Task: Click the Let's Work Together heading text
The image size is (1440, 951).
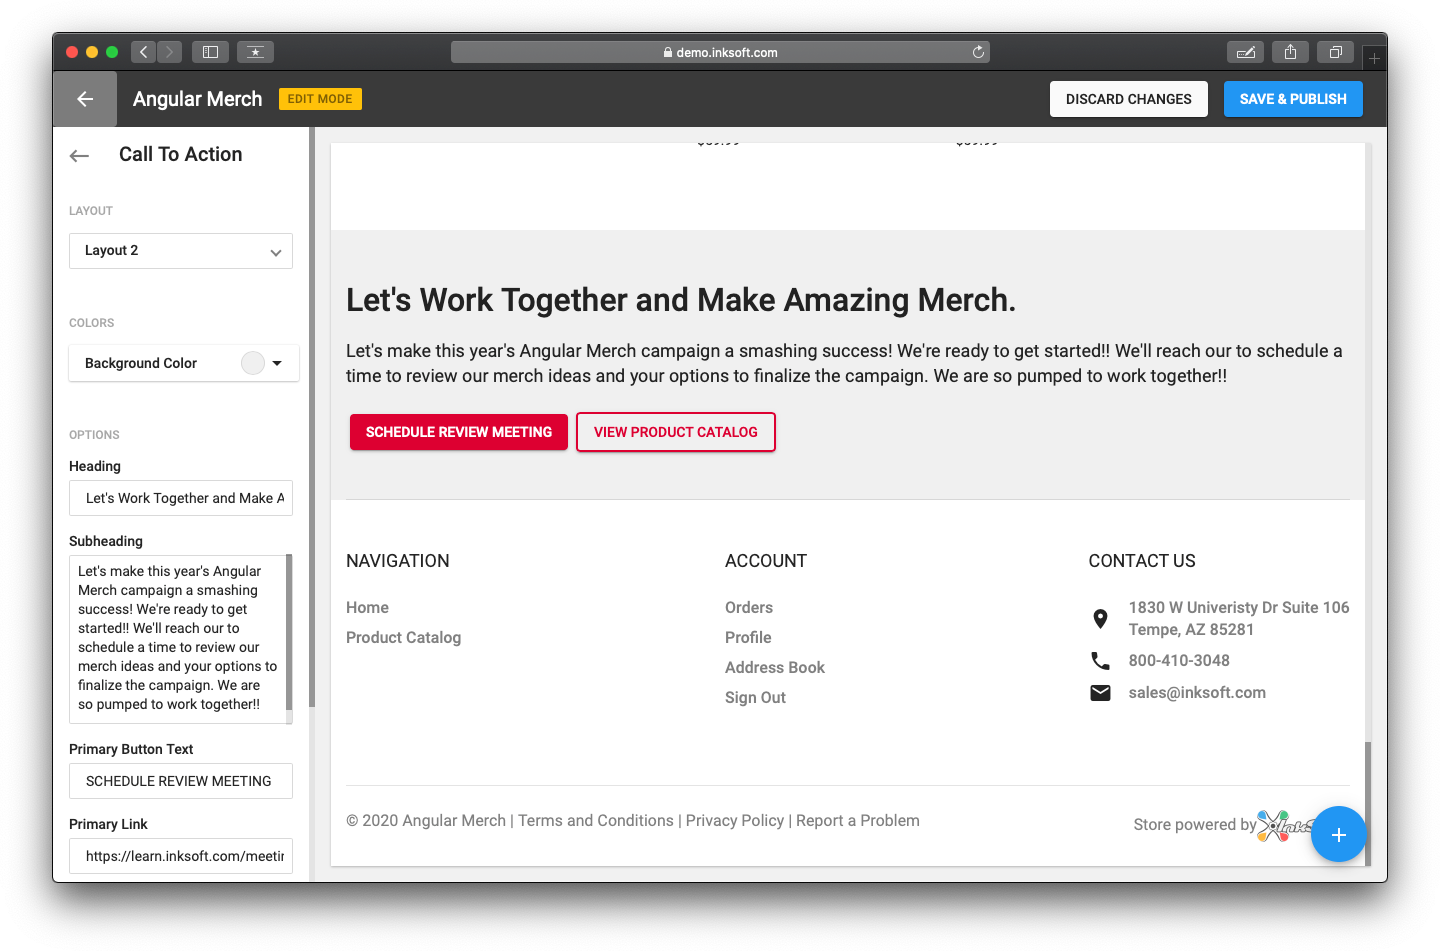Action: [x=681, y=300]
